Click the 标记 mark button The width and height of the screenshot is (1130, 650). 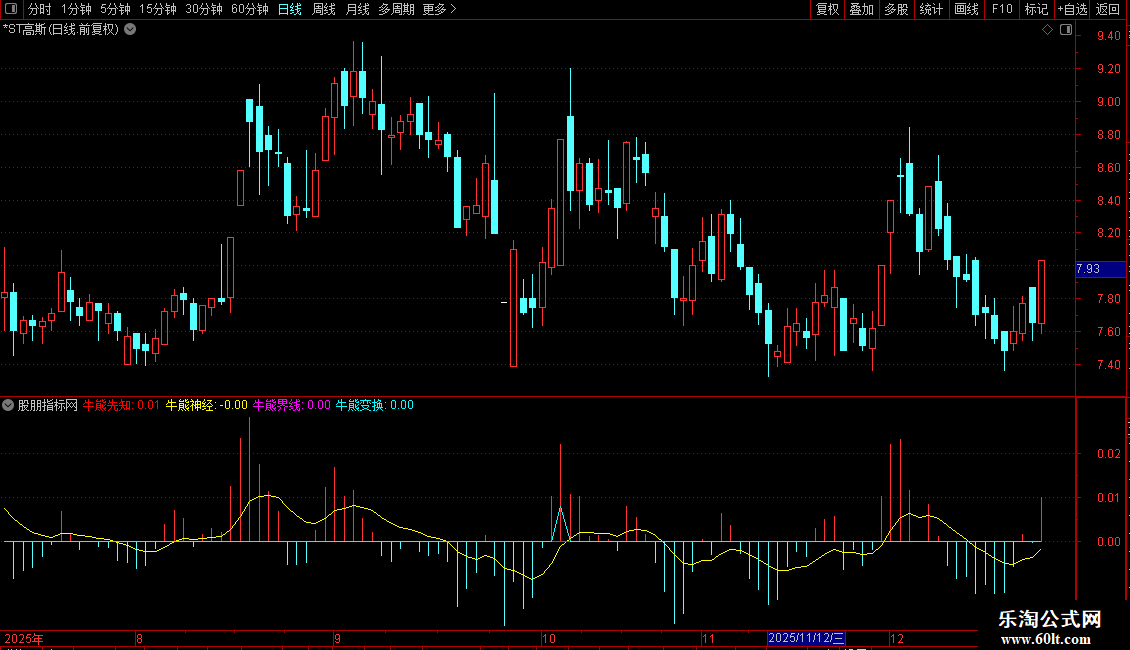1036,9
